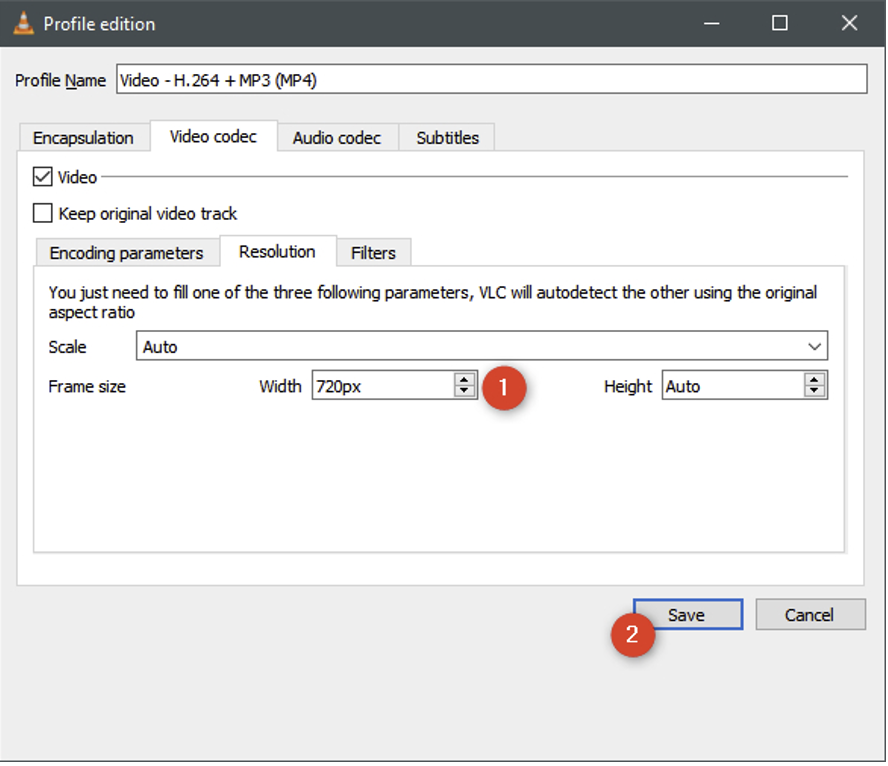Click the 'Frame size' label

pyautogui.click(x=87, y=386)
